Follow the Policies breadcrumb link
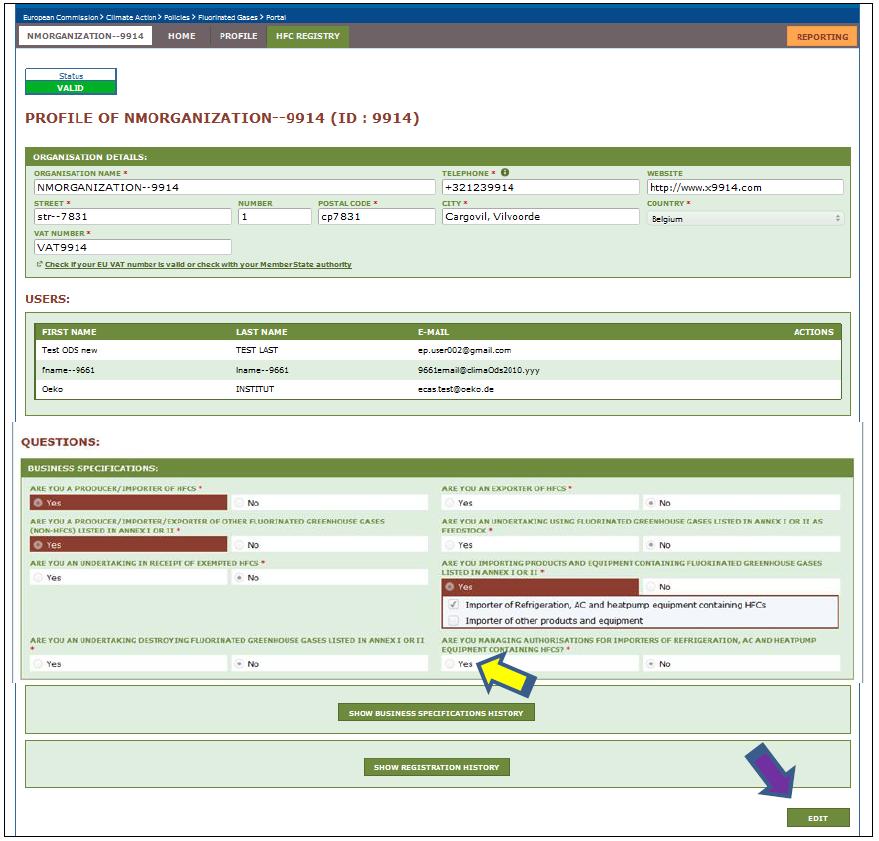The image size is (879, 841). tap(177, 17)
